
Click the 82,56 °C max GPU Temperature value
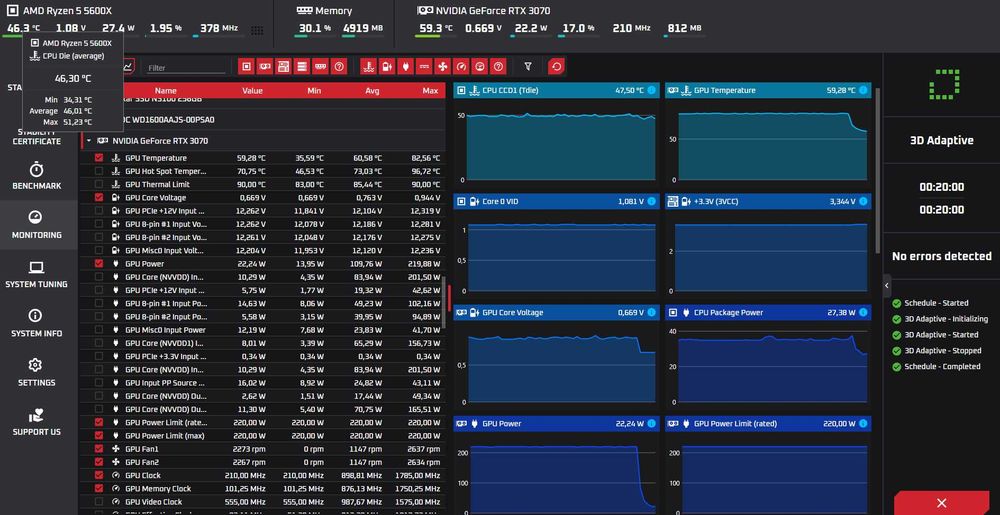click(x=425, y=158)
